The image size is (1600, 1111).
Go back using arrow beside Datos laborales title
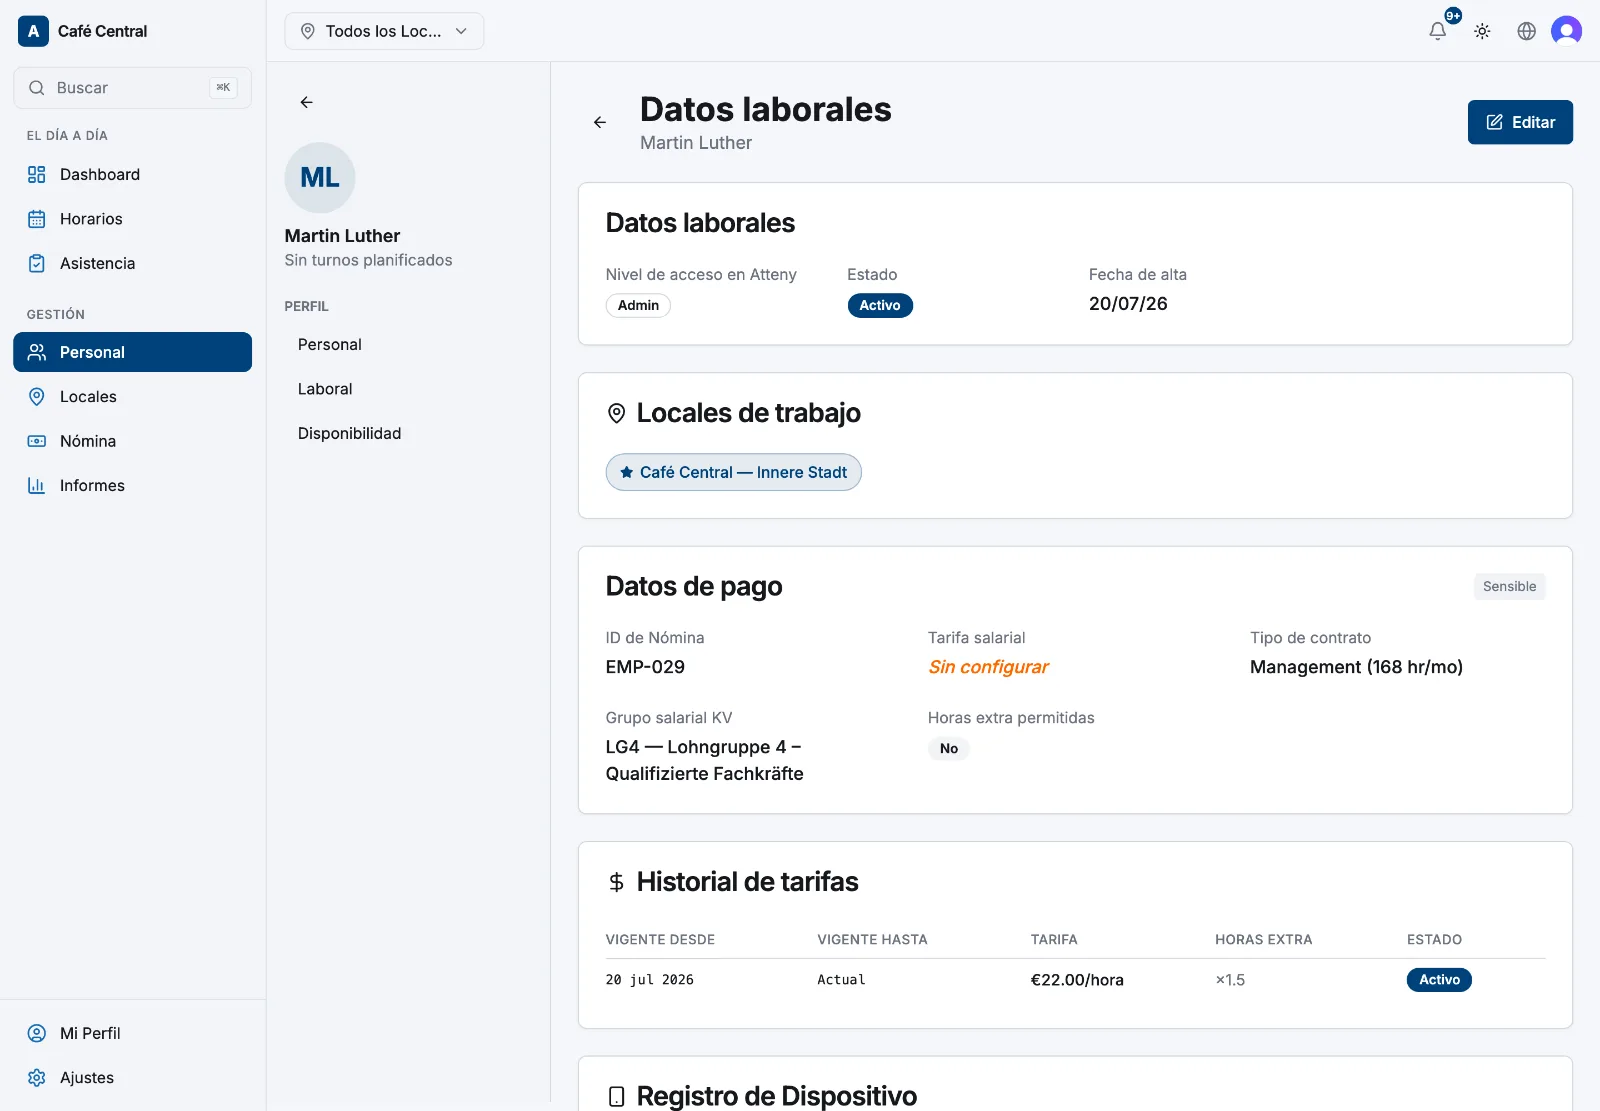[x=600, y=122]
